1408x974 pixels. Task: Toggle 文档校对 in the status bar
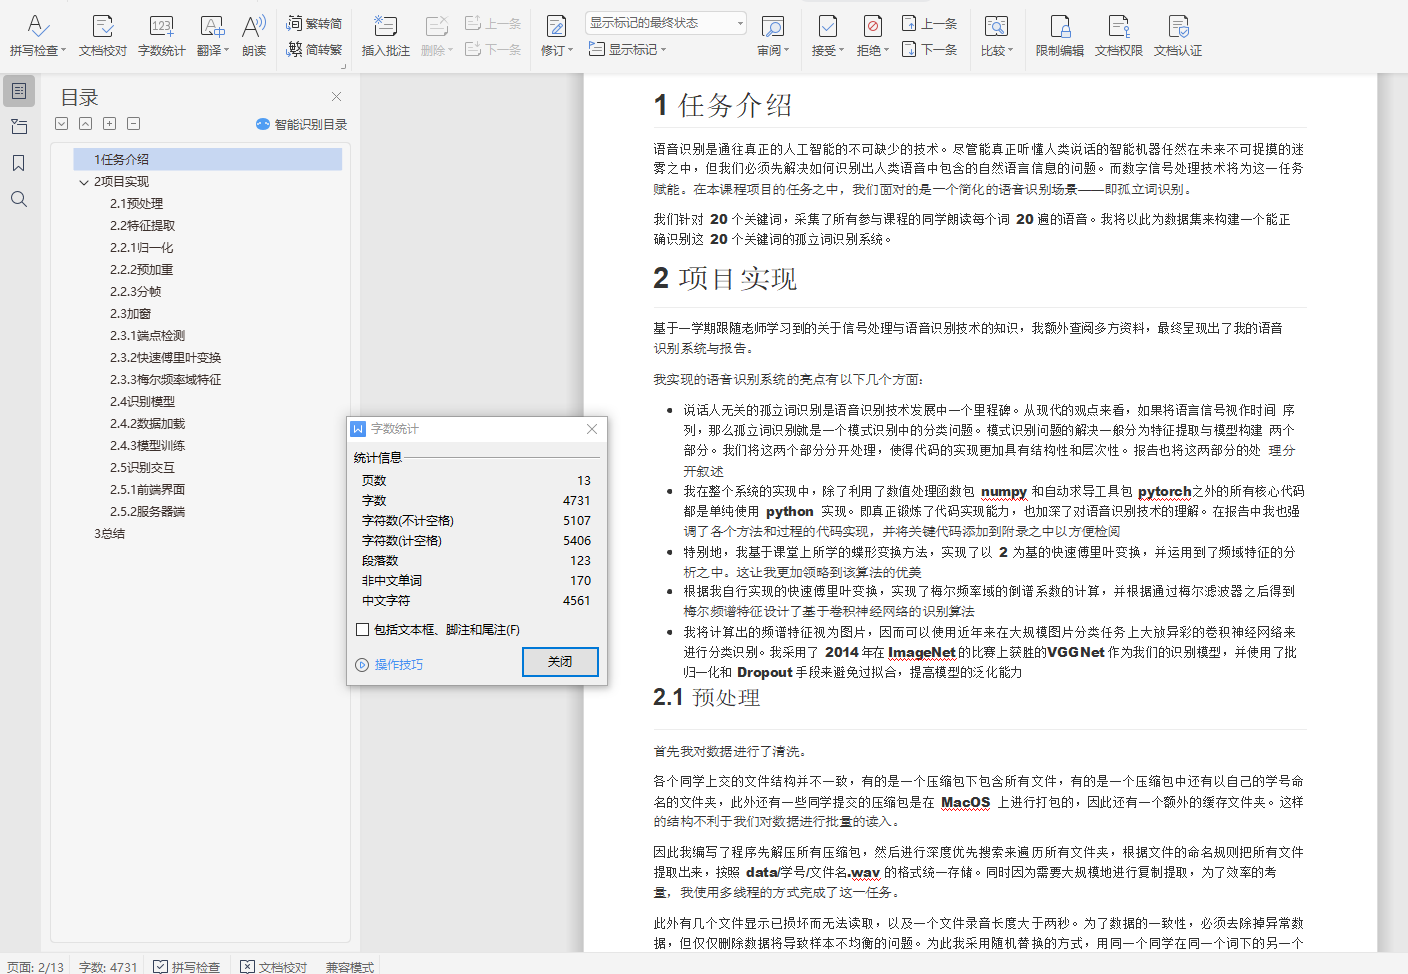pyautogui.click(x=274, y=967)
